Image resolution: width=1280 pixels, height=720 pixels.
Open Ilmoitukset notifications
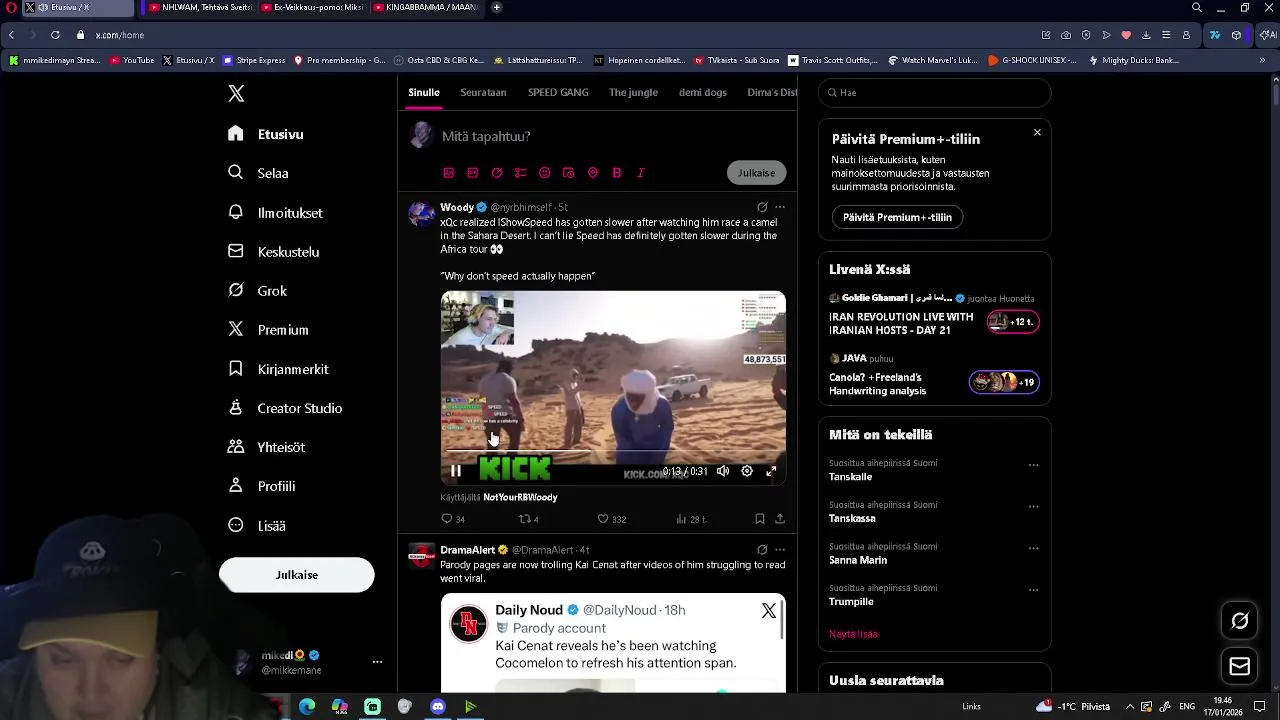275,212
